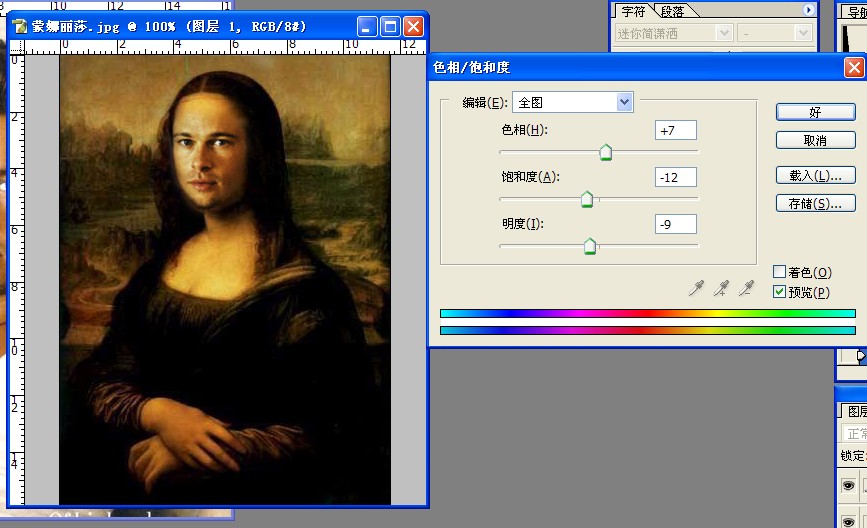Screen dimensions: 867x528
Task: Click the lightness value field showing -9
Action: tap(676, 224)
